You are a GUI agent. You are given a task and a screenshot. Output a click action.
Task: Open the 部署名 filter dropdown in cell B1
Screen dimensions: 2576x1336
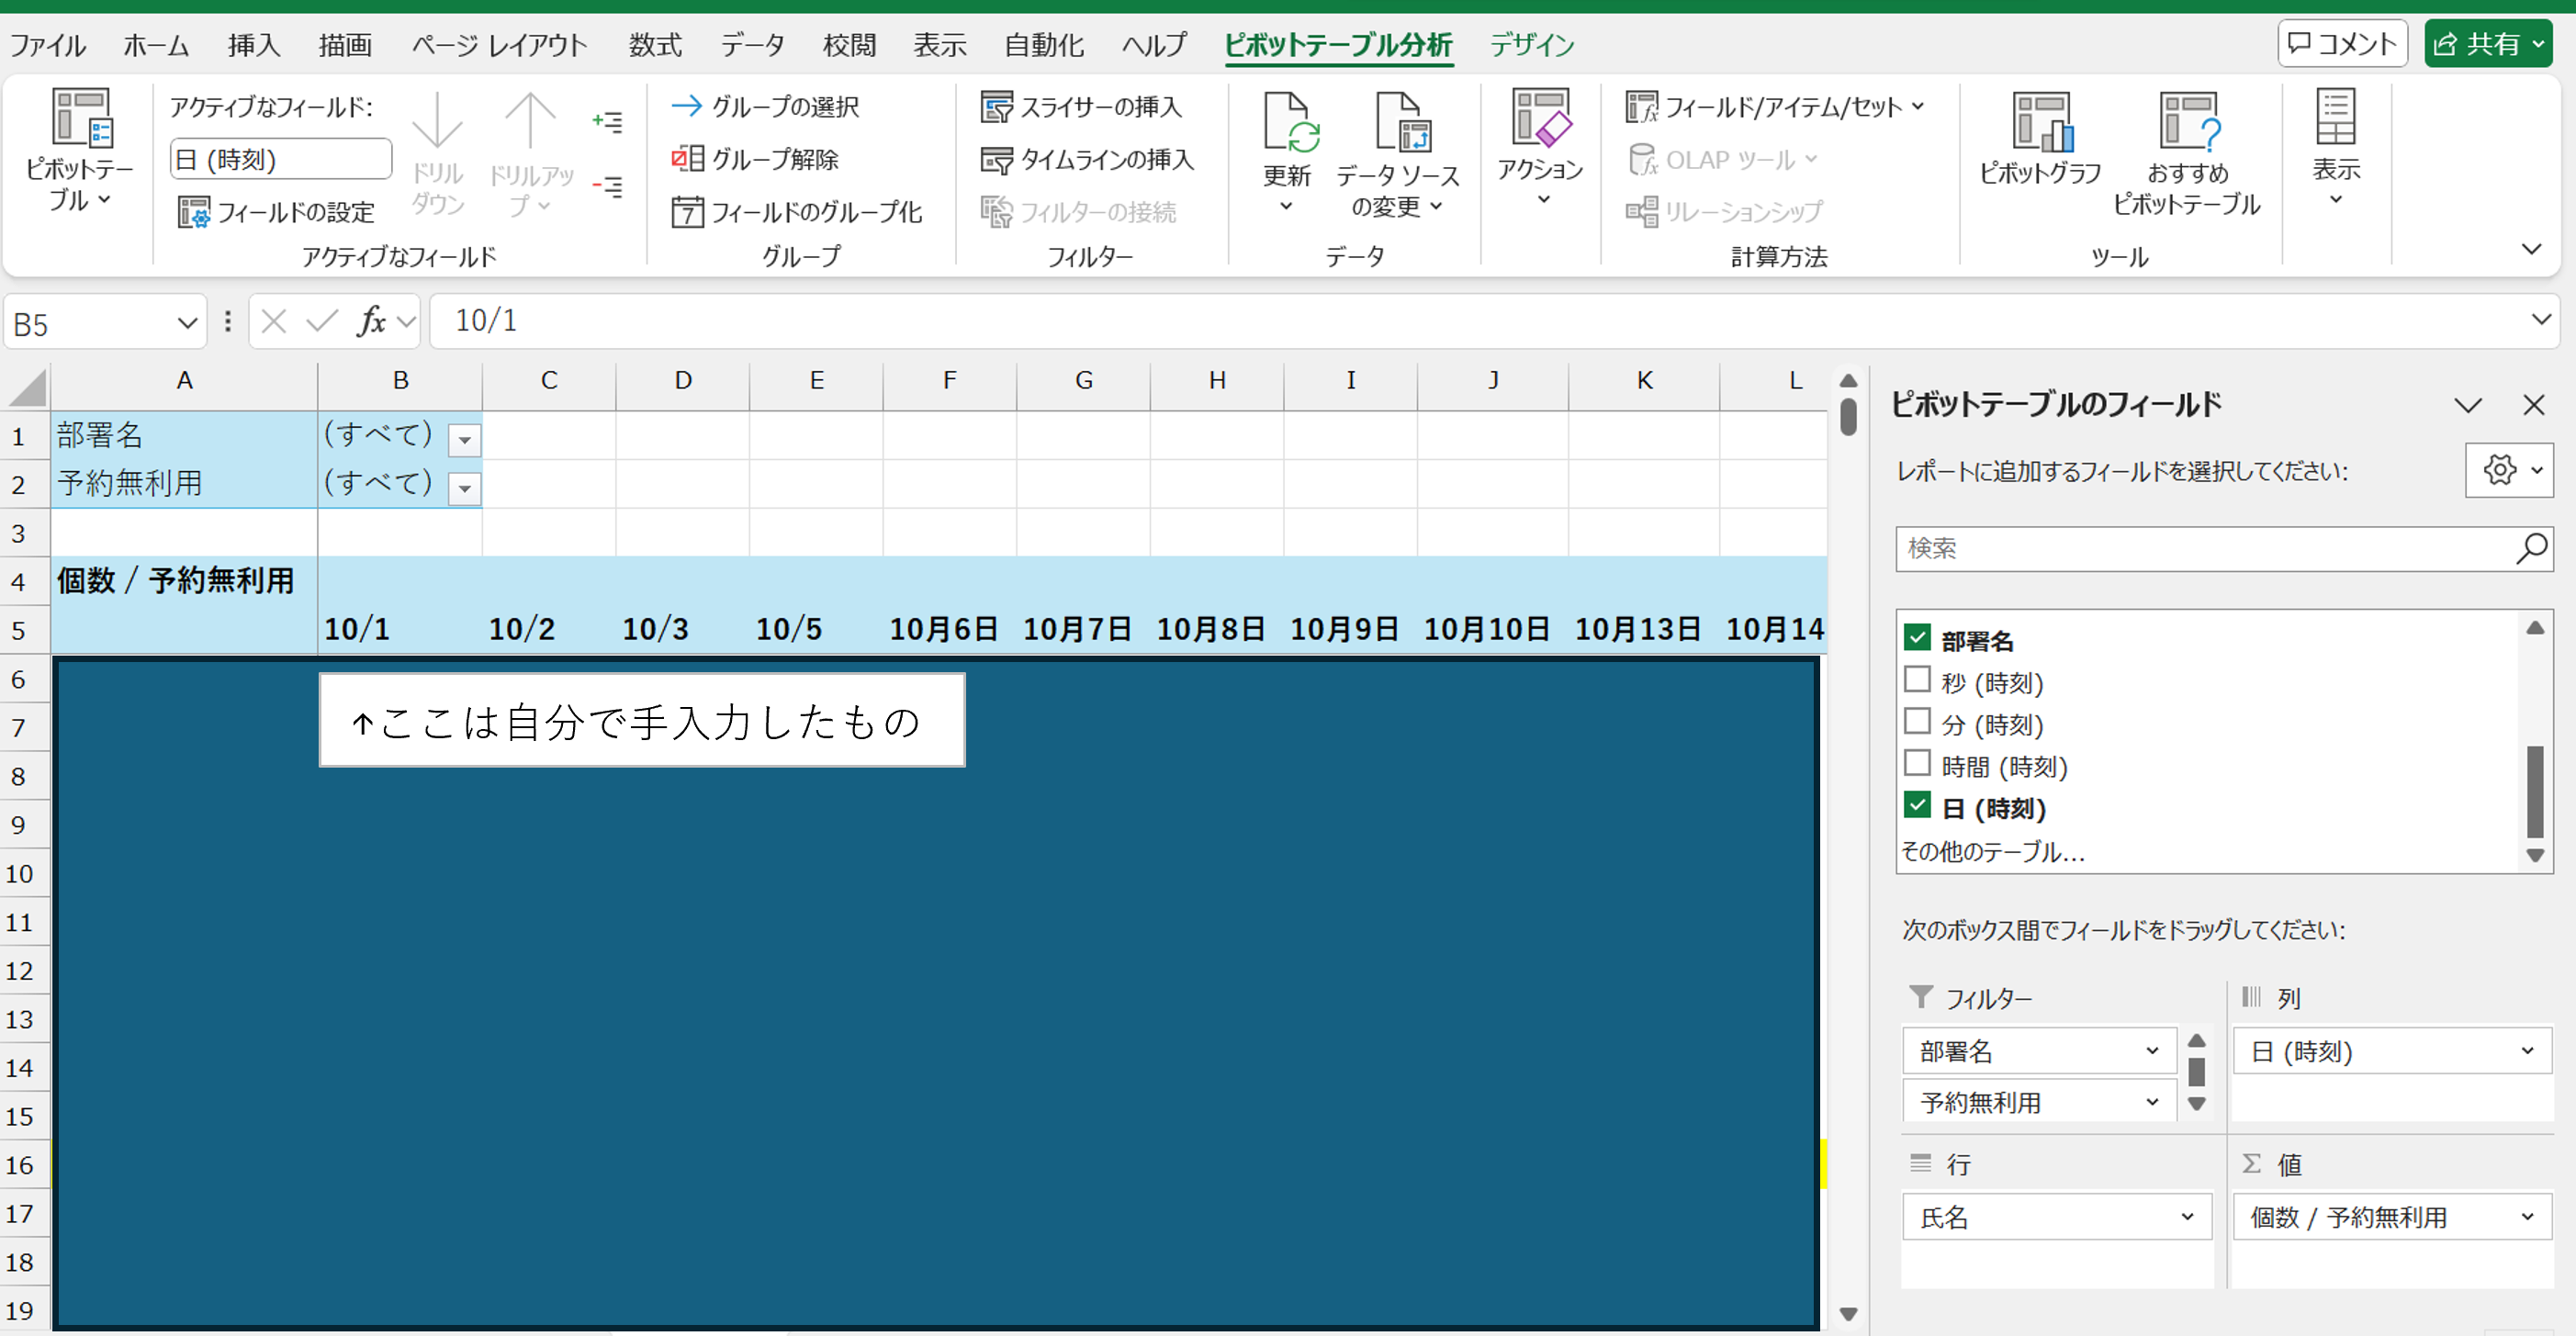[x=464, y=440]
